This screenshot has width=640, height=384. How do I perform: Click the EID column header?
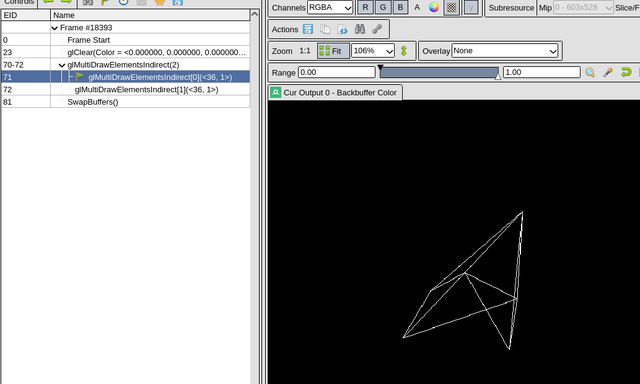(x=26, y=15)
